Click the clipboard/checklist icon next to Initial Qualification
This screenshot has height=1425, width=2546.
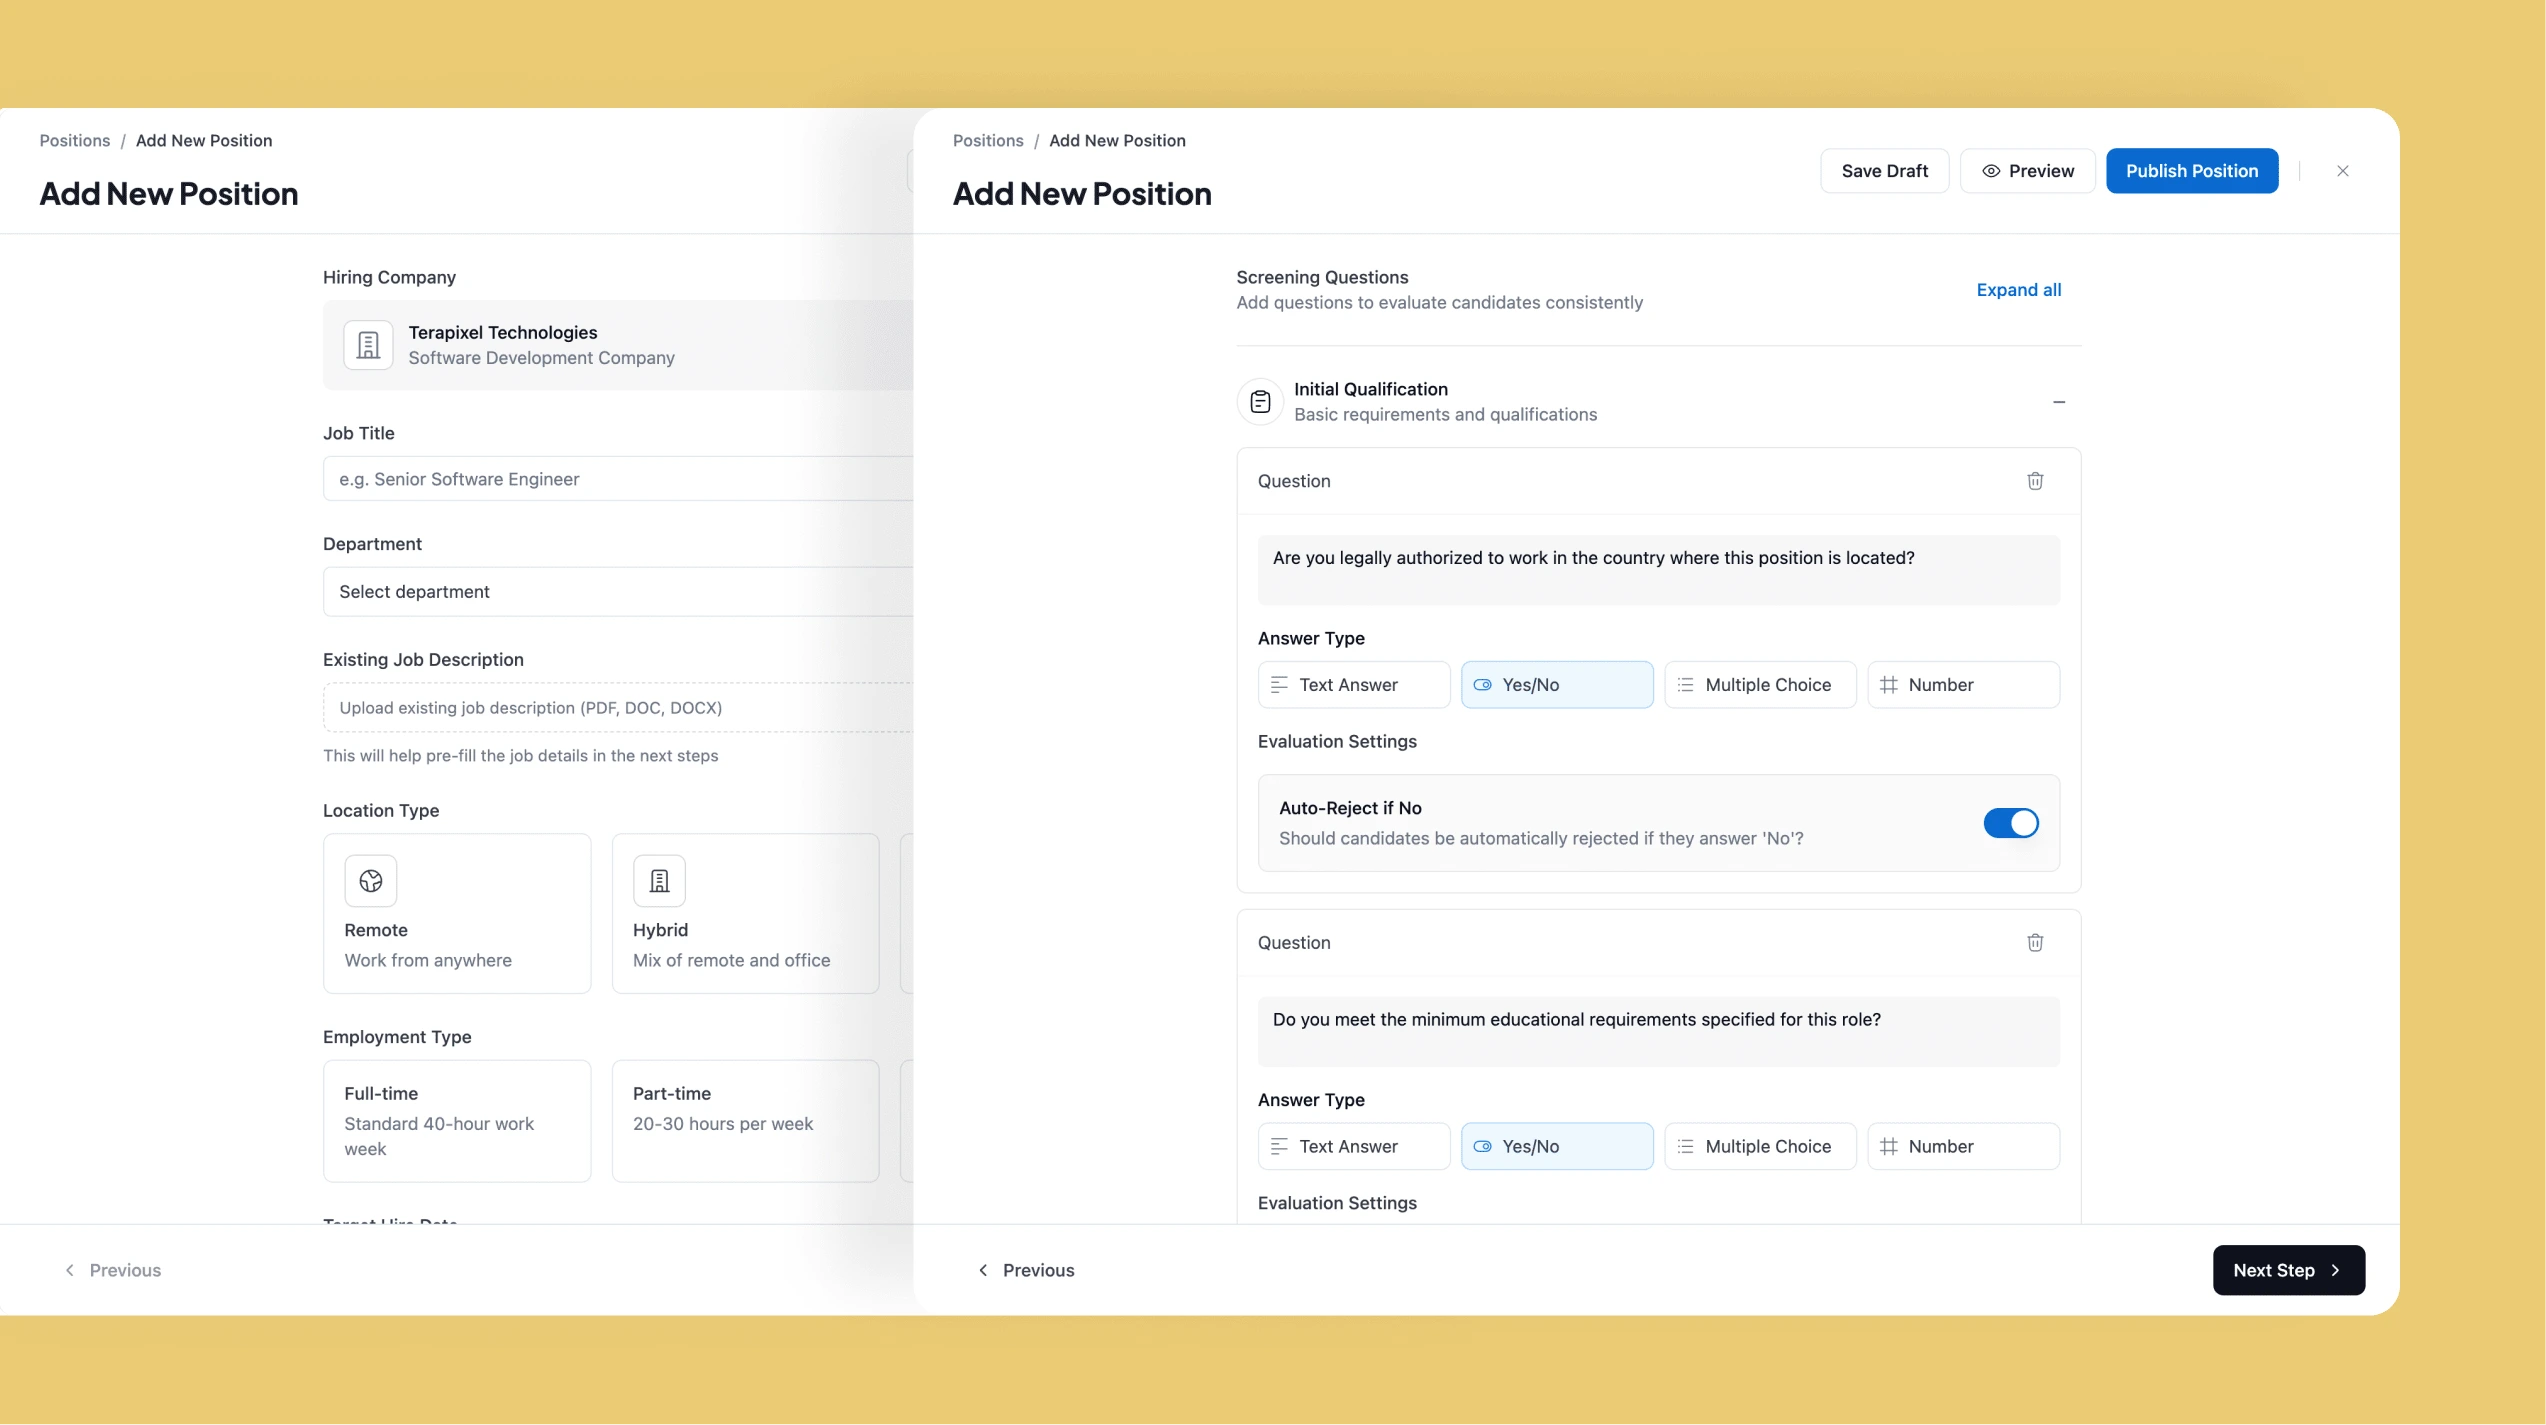pyautogui.click(x=1261, y=400)
